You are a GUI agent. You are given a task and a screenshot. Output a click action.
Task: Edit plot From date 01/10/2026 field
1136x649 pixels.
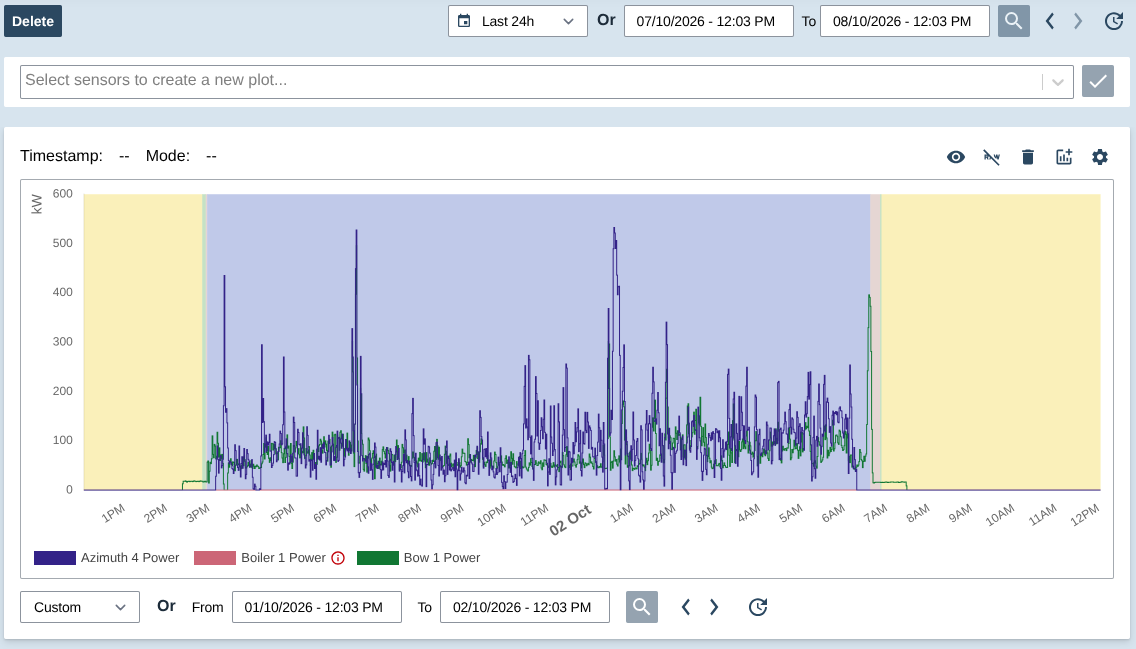click(317, 607)
